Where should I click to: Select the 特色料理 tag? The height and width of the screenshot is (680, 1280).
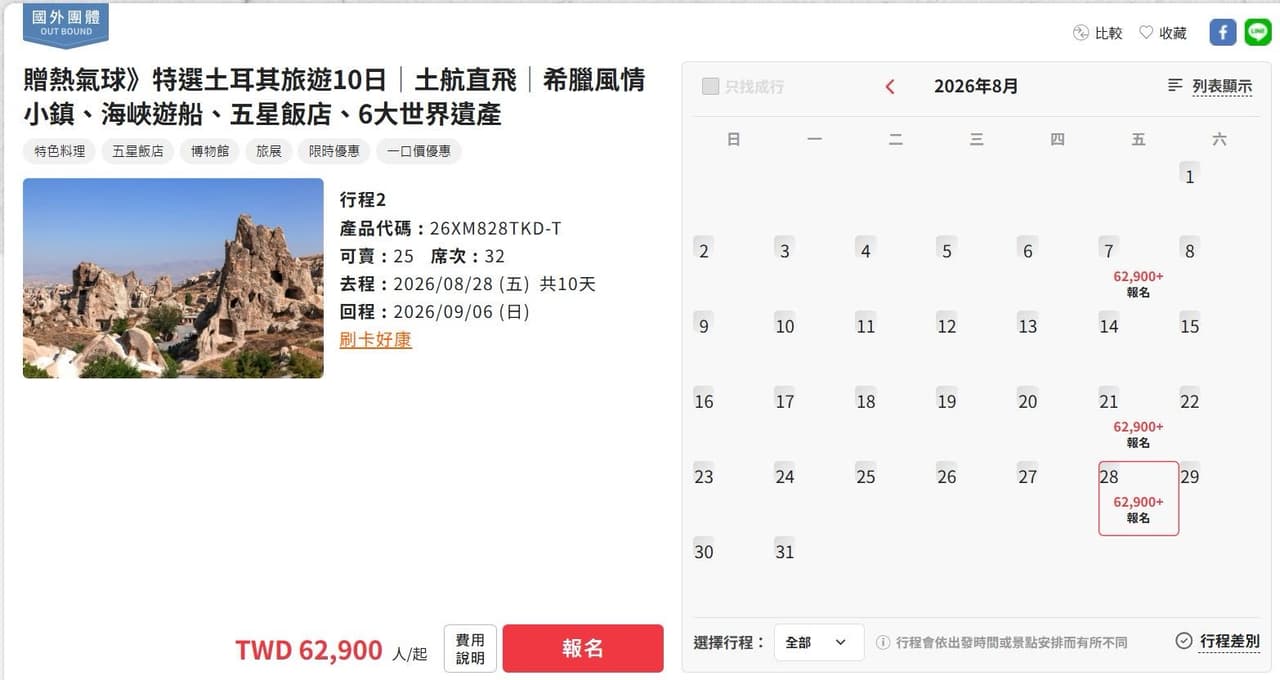(x=60, y=152)
